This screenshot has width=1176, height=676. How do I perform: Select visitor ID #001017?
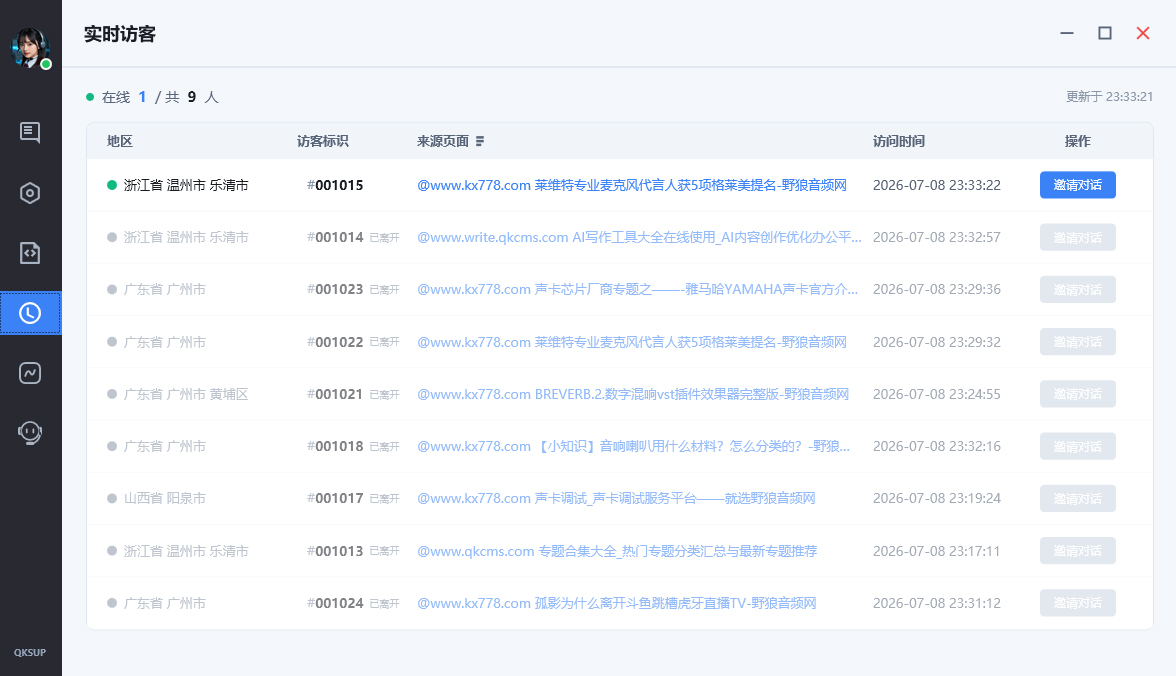click(335, 498)
